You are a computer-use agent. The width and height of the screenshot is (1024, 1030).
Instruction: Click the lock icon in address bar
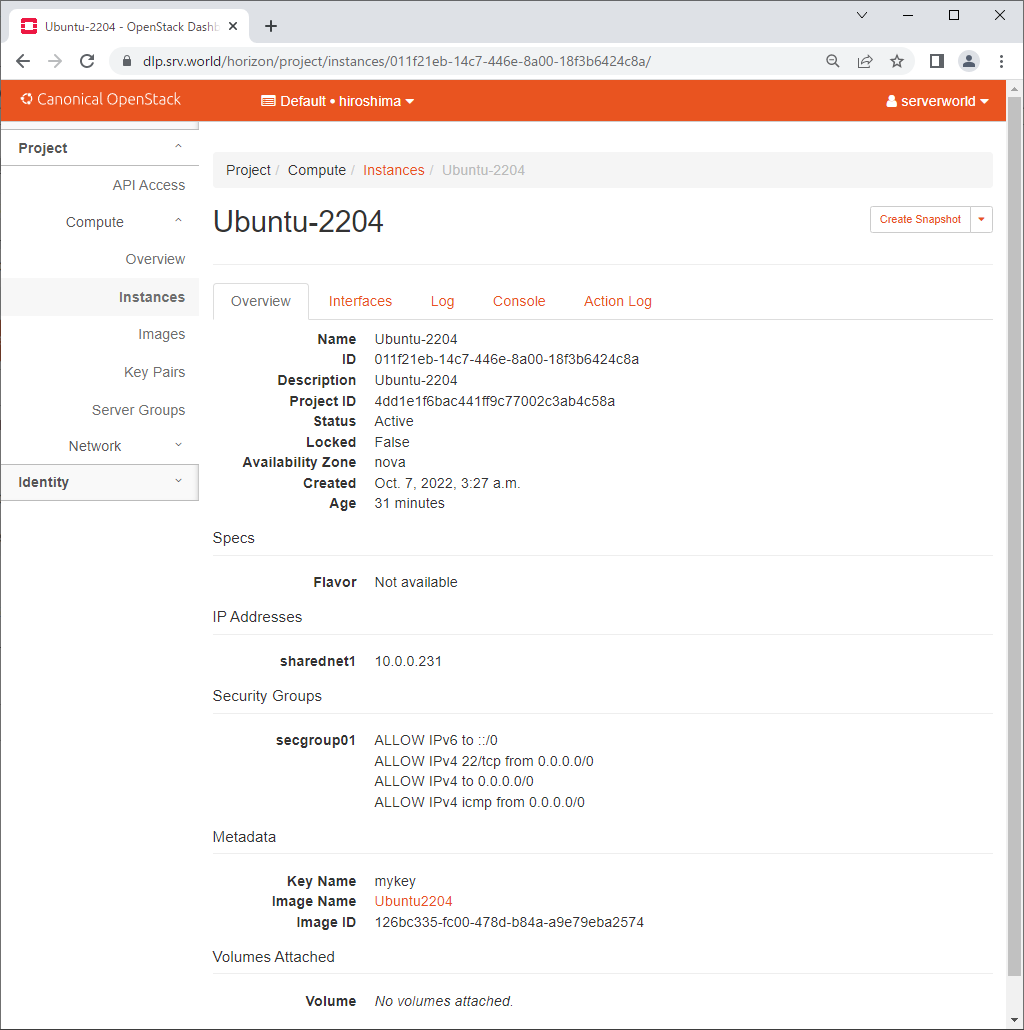tap(127, 61)
